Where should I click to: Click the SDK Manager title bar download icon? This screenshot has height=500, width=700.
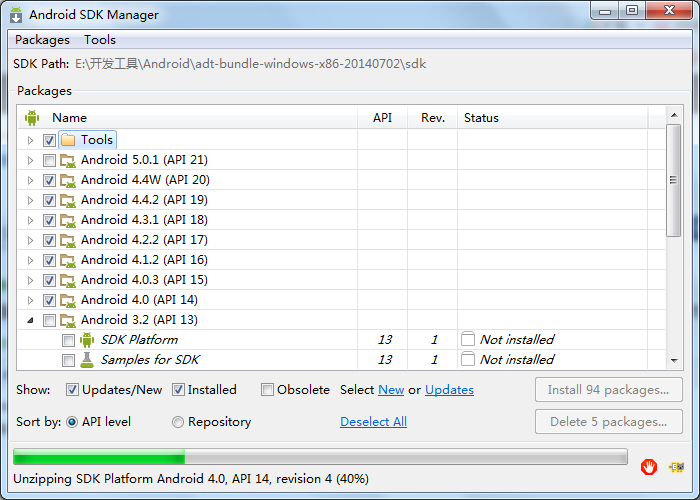(x=16, y=15)
